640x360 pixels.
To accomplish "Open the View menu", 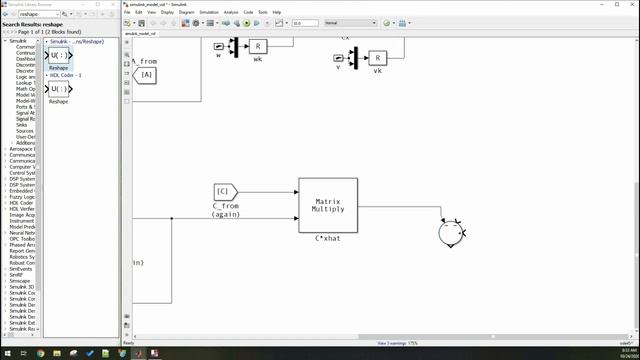I will 151,12.
